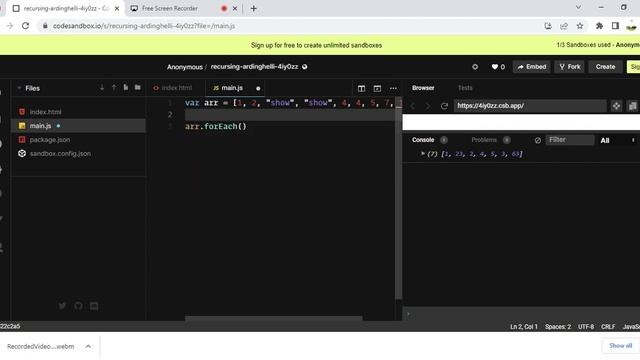Select the Console tab
Screen dimensions: 640x360
point(423,140)
